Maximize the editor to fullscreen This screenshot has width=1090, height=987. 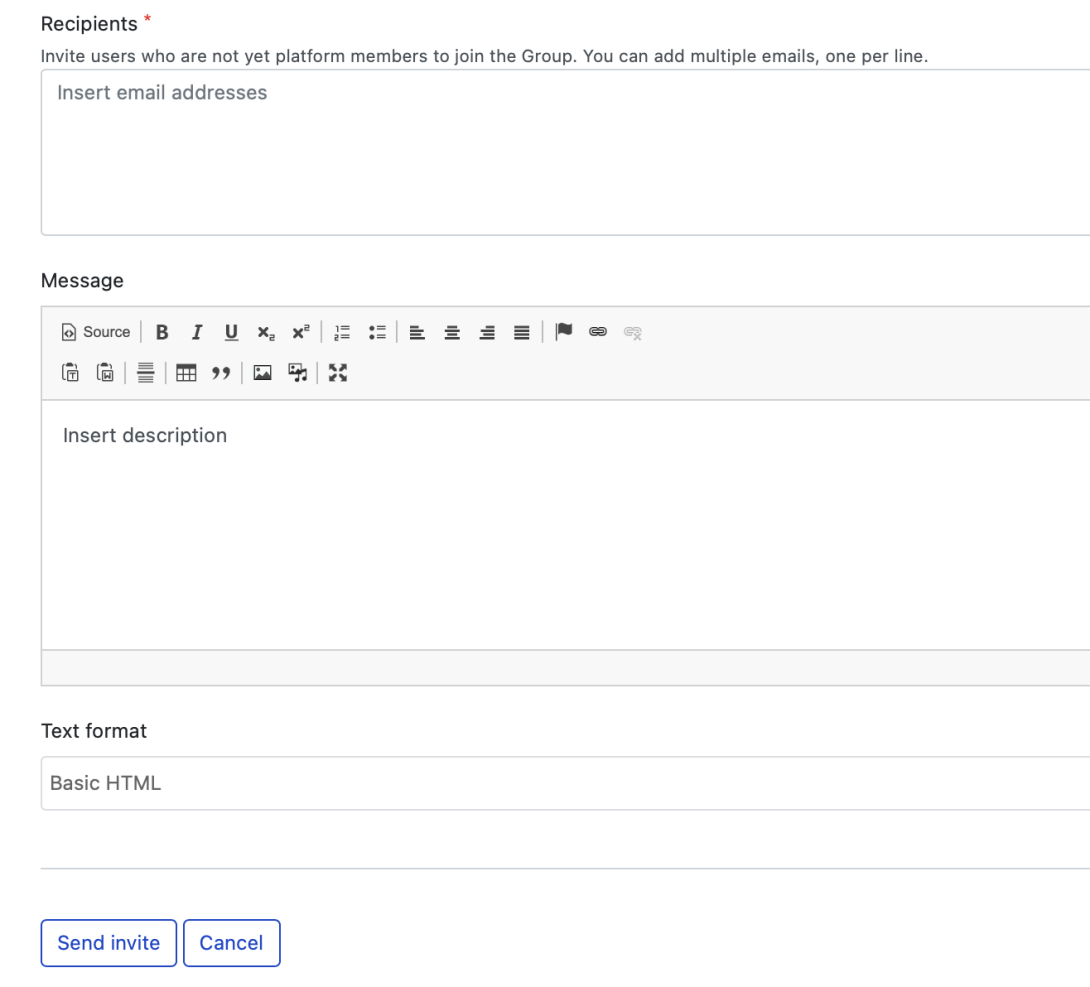point(338,373)
